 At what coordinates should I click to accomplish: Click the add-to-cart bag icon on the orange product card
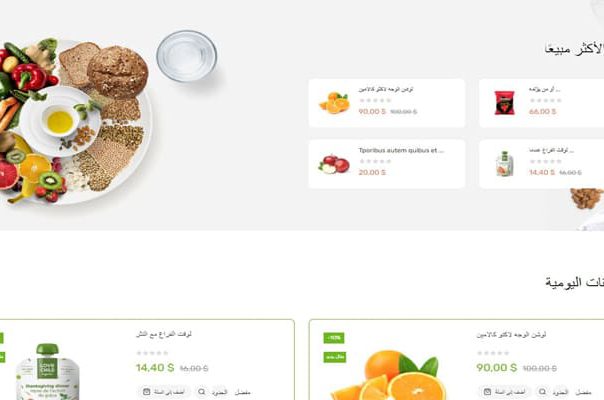[487, 392]
